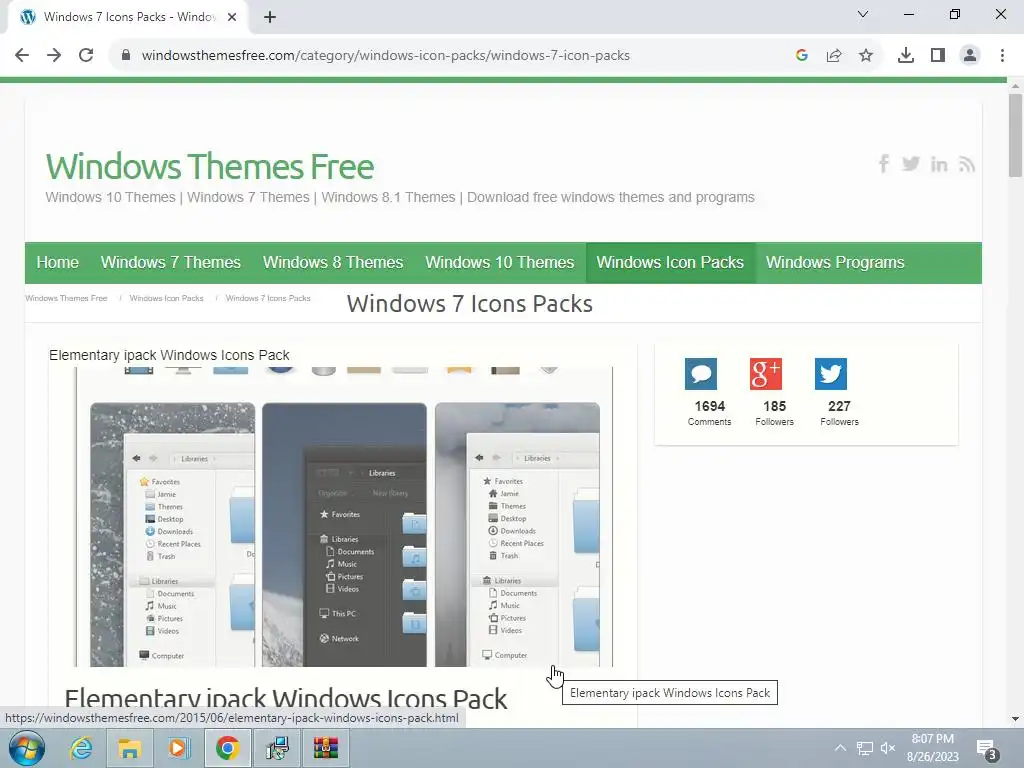Image resolution: width=1024 pixels, height=768 pixels.
Task: Open the site's LinkedIn icon
Action: [x=939, y=165]
